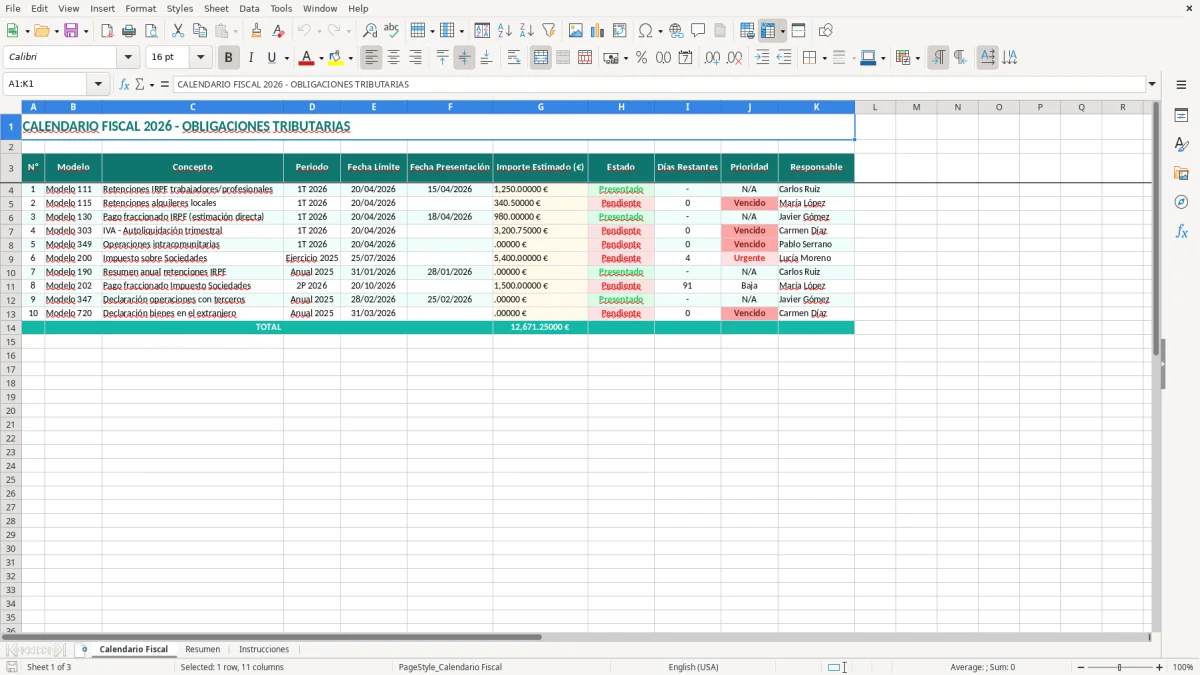Insert an image
The width and height of the screenshot is (1200, 675).
coord(576,31)
